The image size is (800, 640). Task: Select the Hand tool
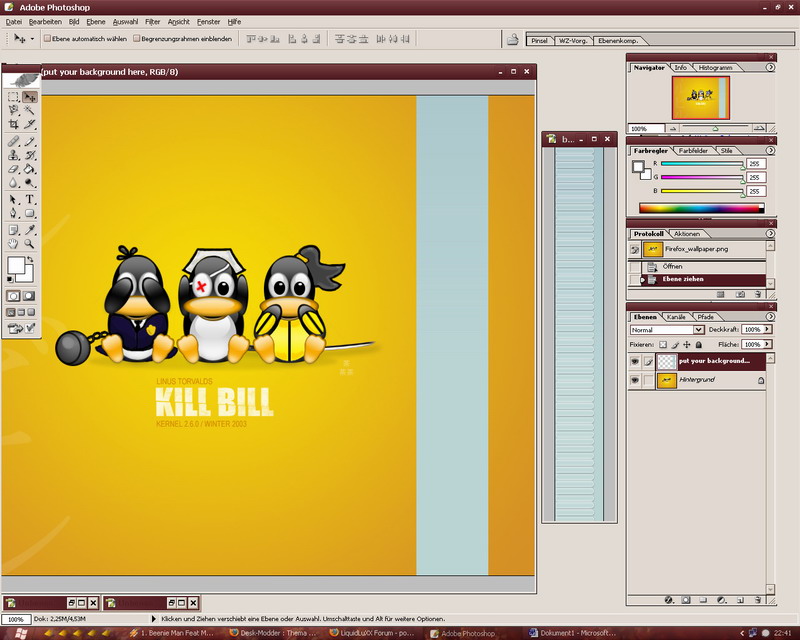pos(13,244)
